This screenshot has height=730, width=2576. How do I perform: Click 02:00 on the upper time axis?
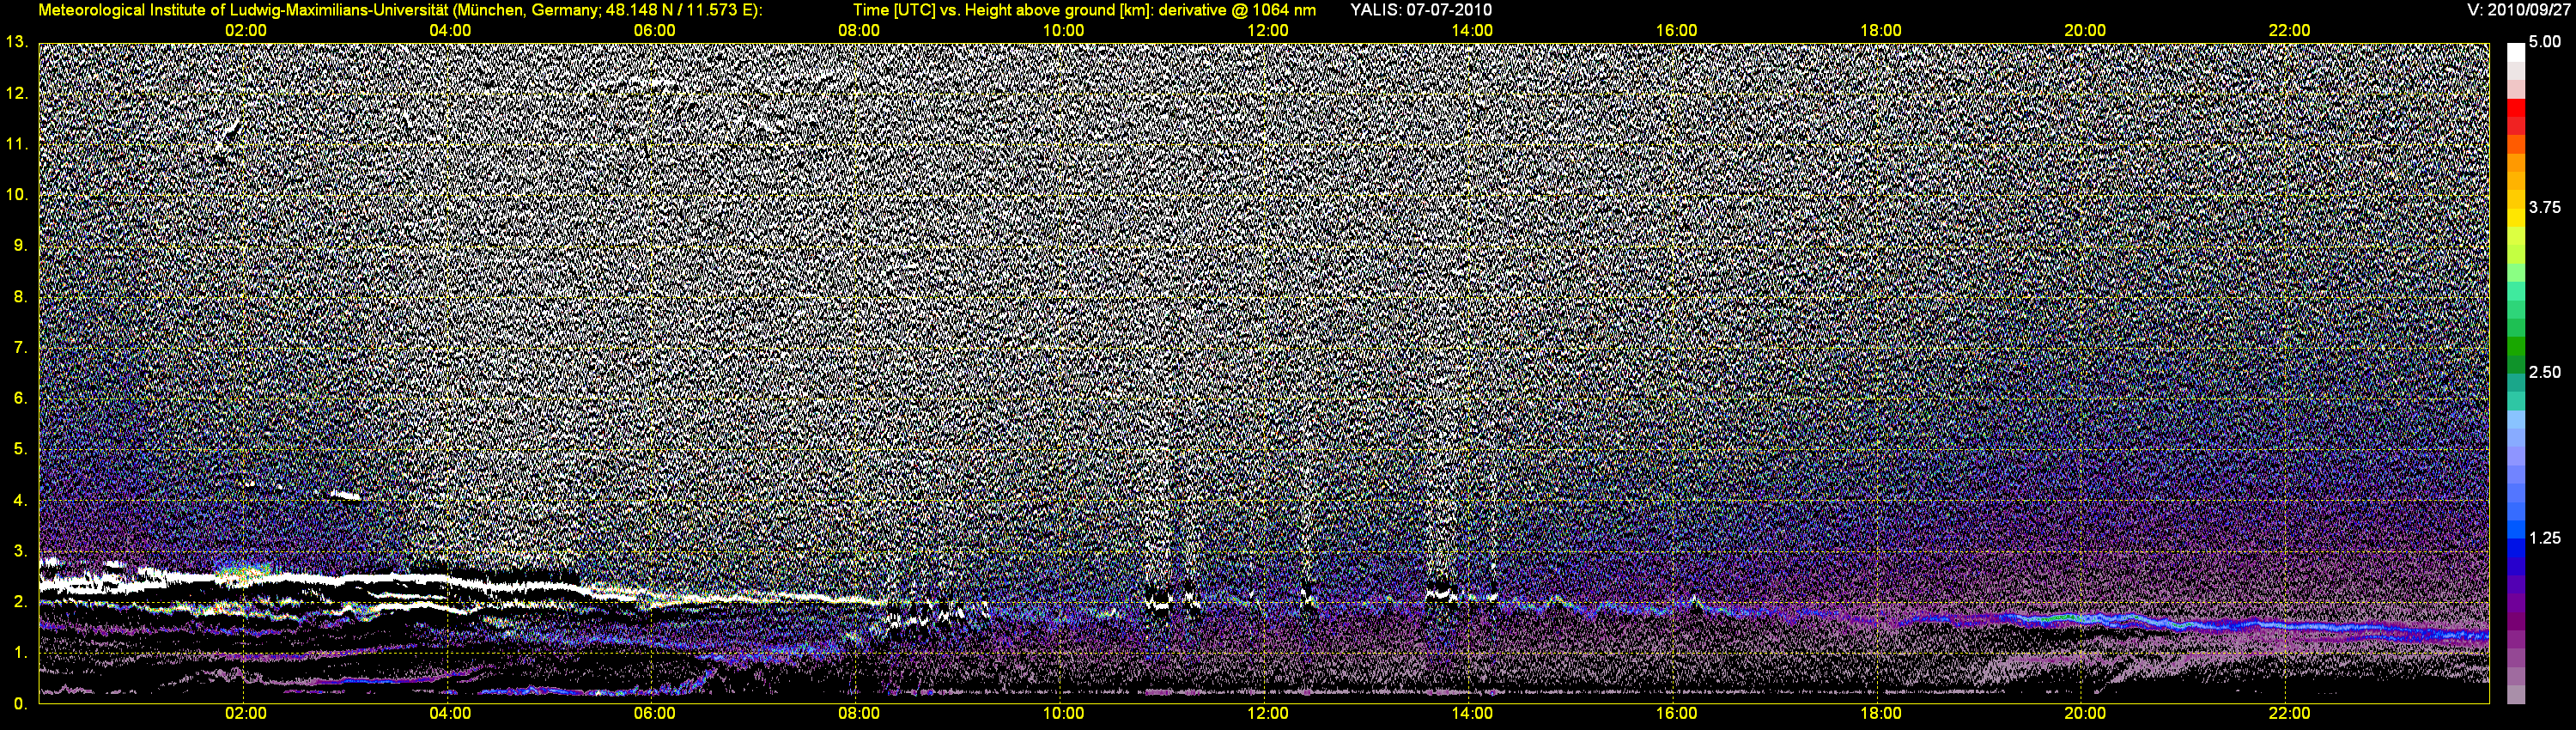coord(245,30)
